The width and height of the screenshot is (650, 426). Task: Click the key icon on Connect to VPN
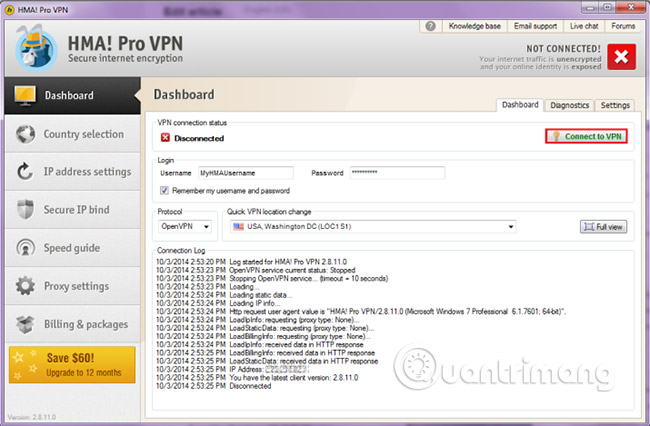pyautogui.click(x=556, y=136)
